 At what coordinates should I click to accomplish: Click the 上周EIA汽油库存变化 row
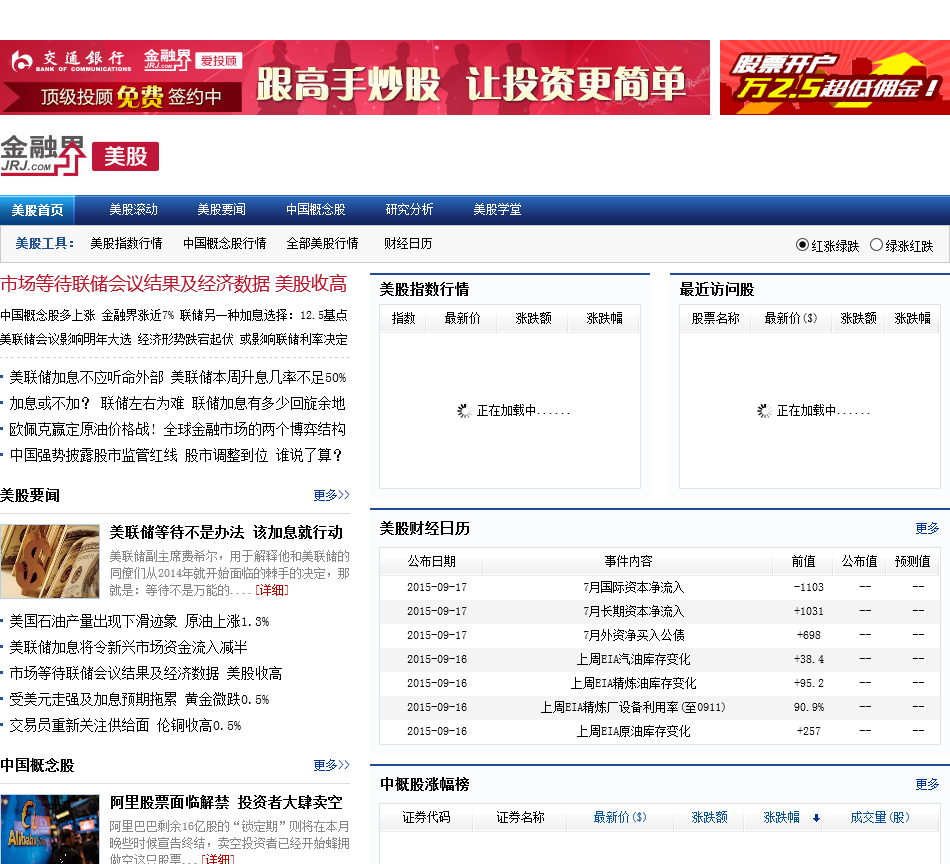tap(659, 659)
